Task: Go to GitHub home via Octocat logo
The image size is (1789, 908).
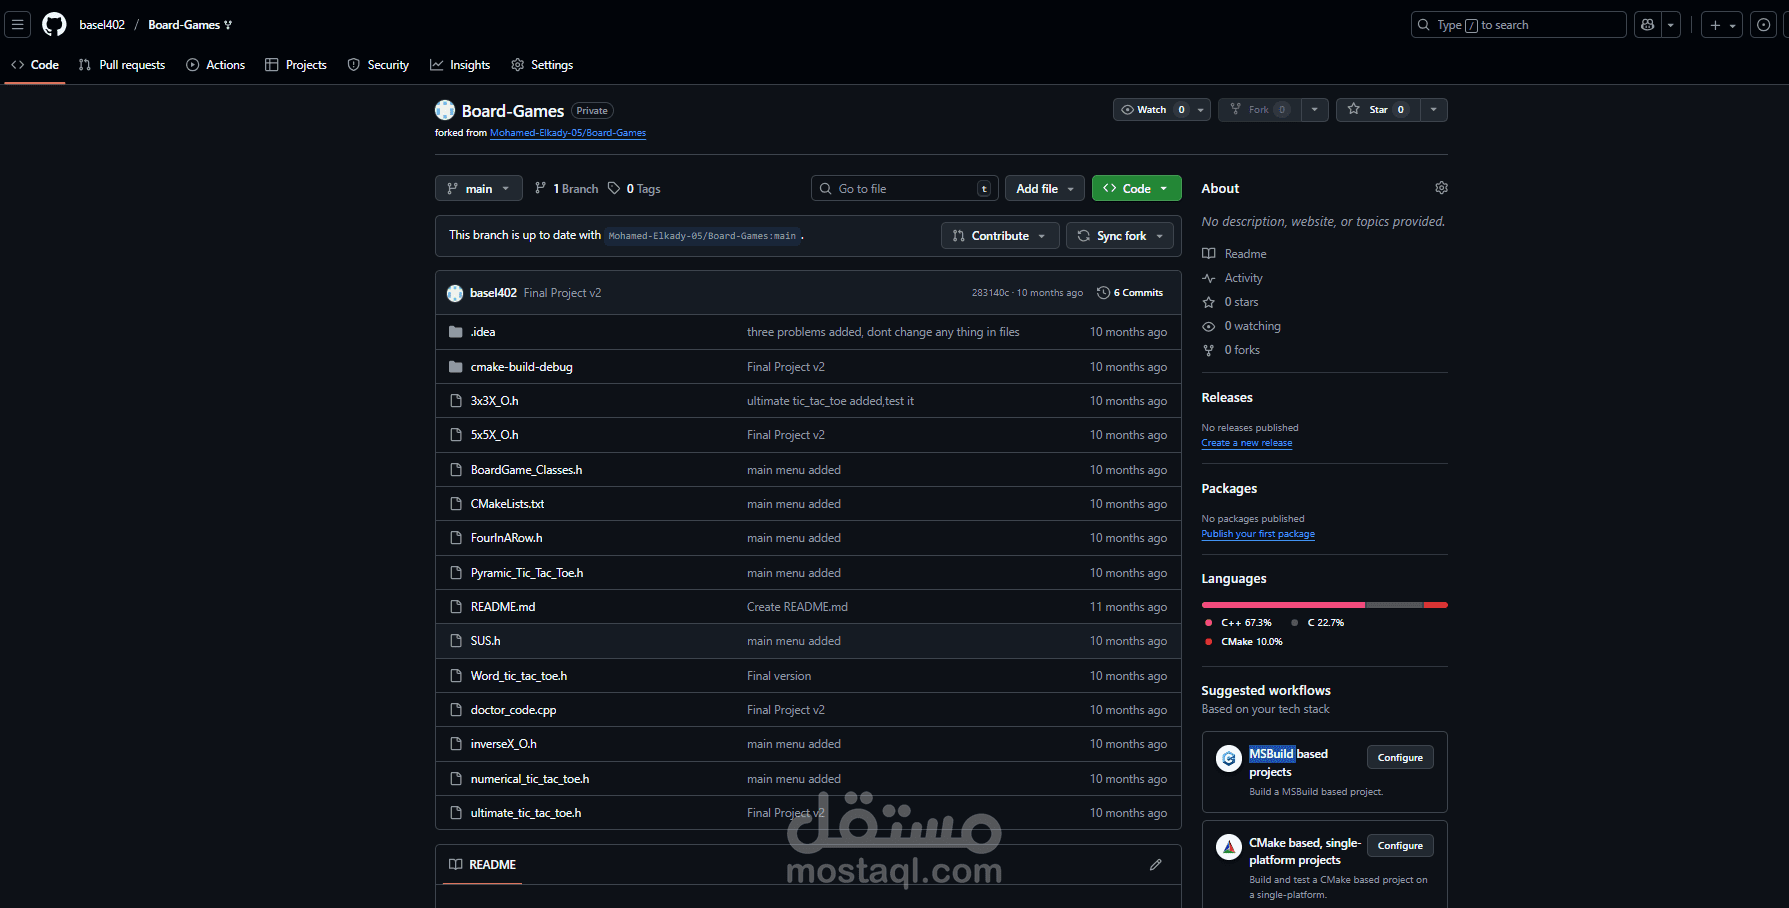Action: click(54, 25)
